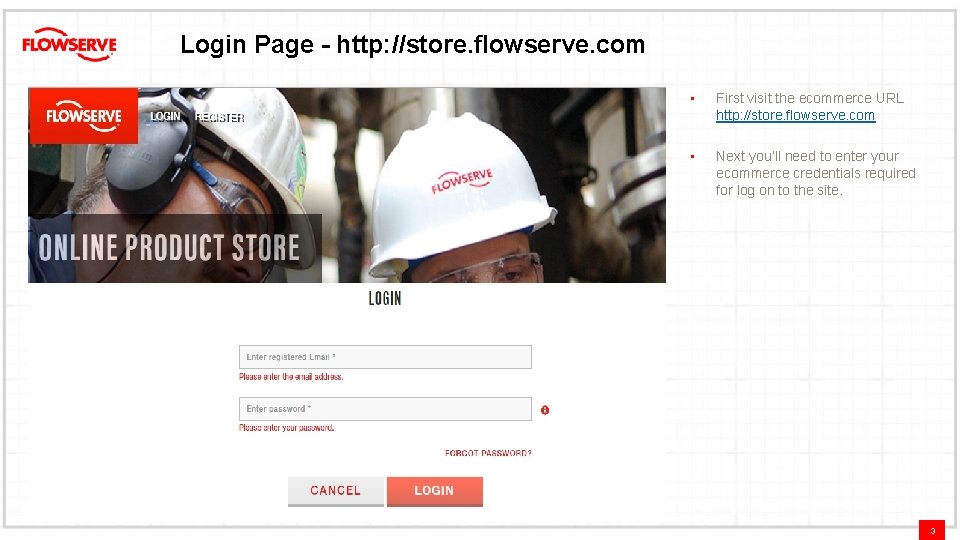The width and height of the screenshot is (960, 540).
Task: Click the Enter password field
Action: point(385,409)
